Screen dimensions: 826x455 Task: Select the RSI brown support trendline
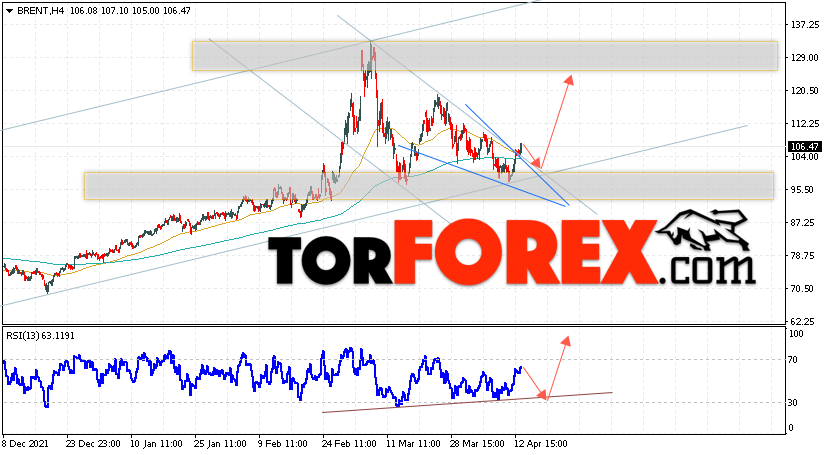coord(467,402)
